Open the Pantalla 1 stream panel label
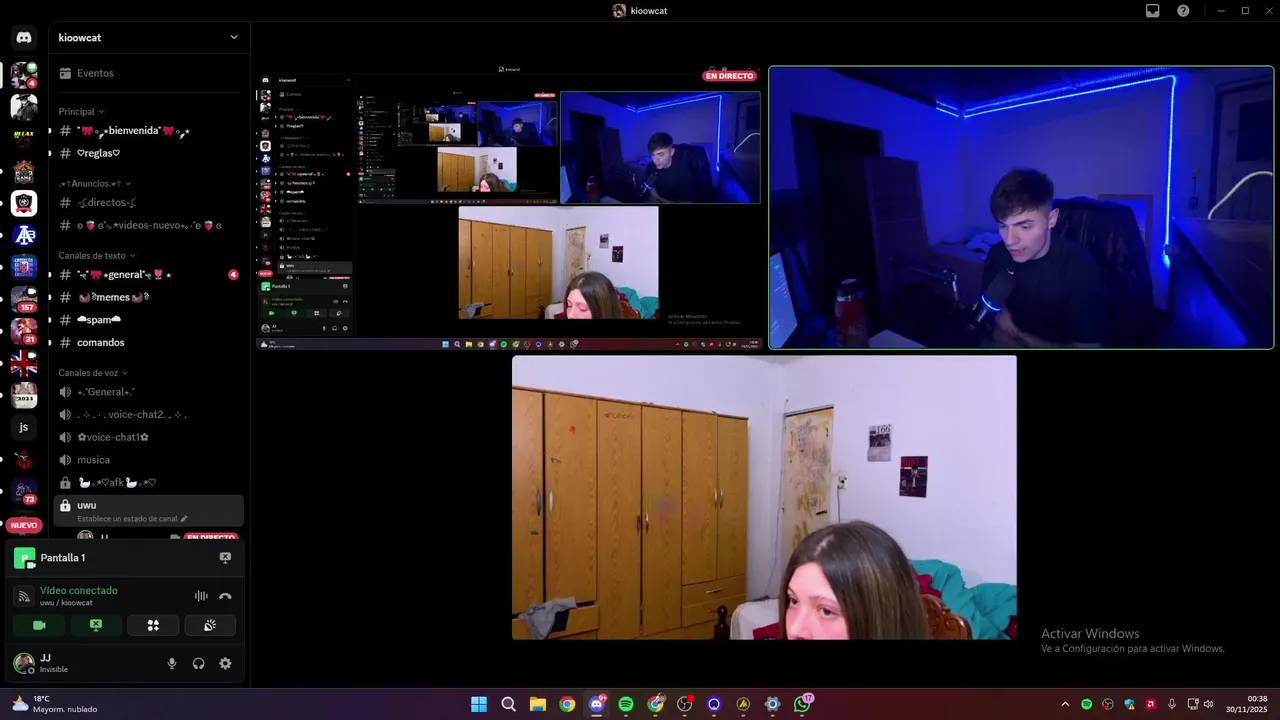The image size is (1280, 720). 62,558
